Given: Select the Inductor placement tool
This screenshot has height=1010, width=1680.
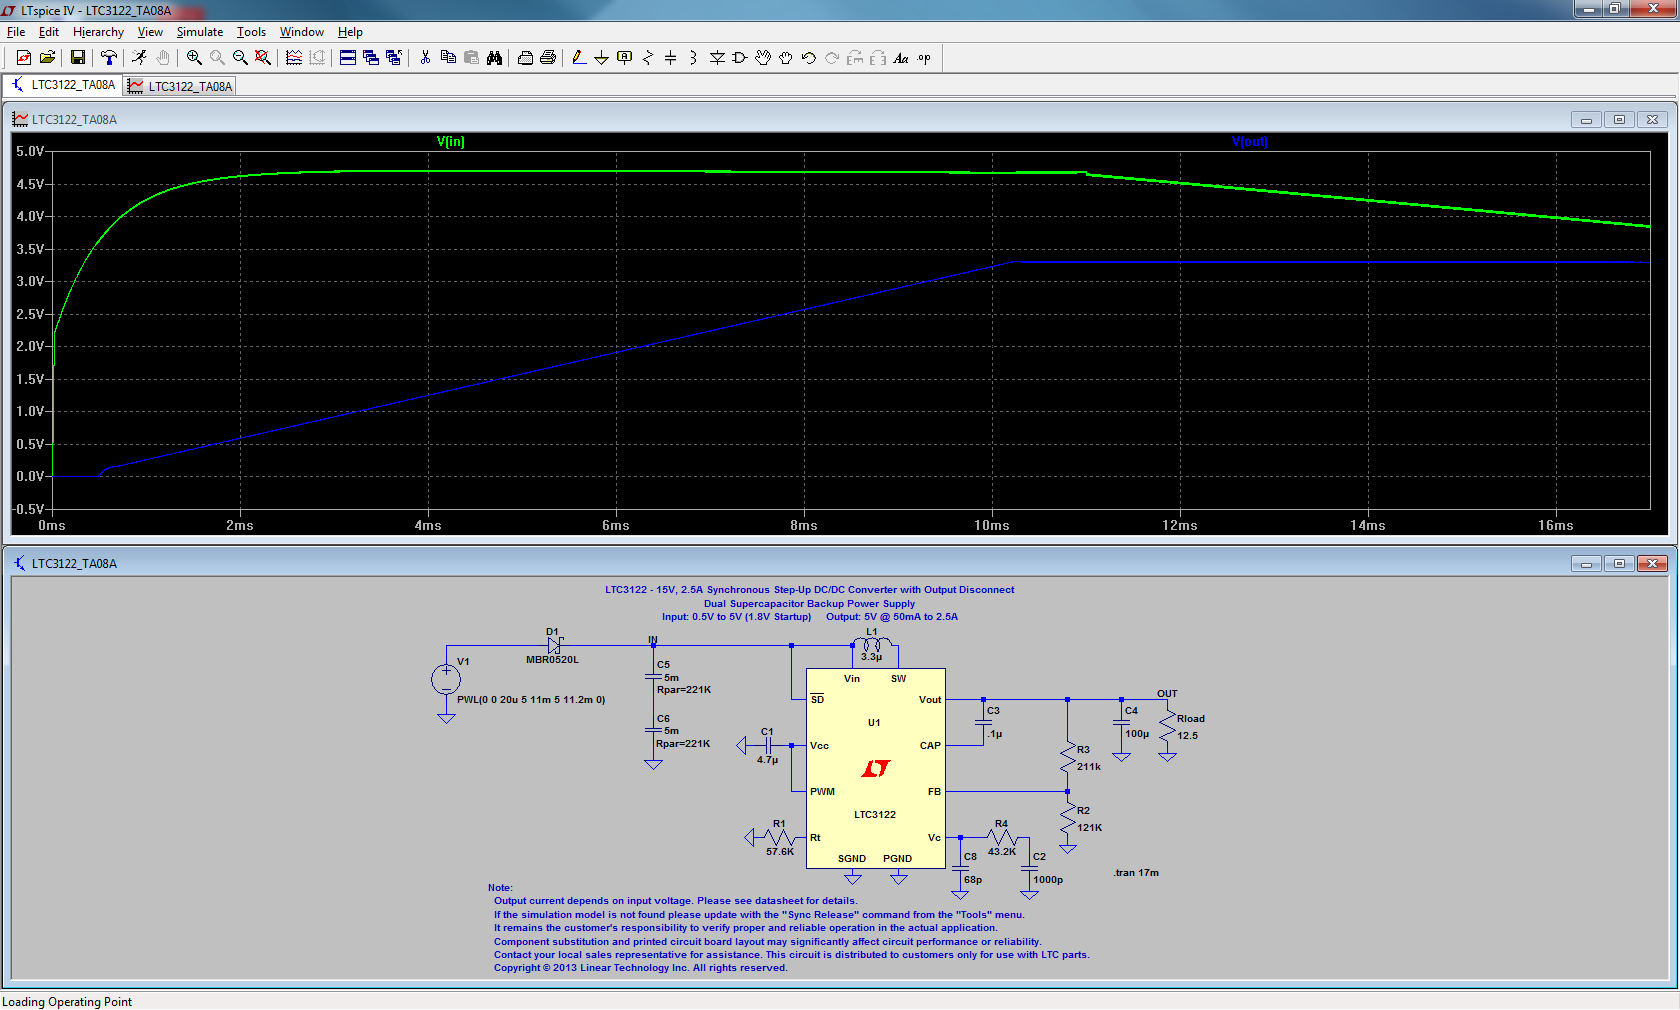Looking at the screenshot, I should pyautogui.click(x=694, y=58).
